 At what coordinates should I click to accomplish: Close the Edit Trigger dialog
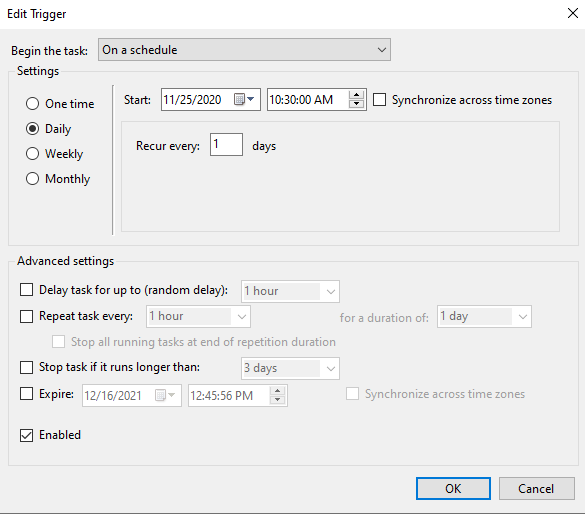click(x=573, y=13)
